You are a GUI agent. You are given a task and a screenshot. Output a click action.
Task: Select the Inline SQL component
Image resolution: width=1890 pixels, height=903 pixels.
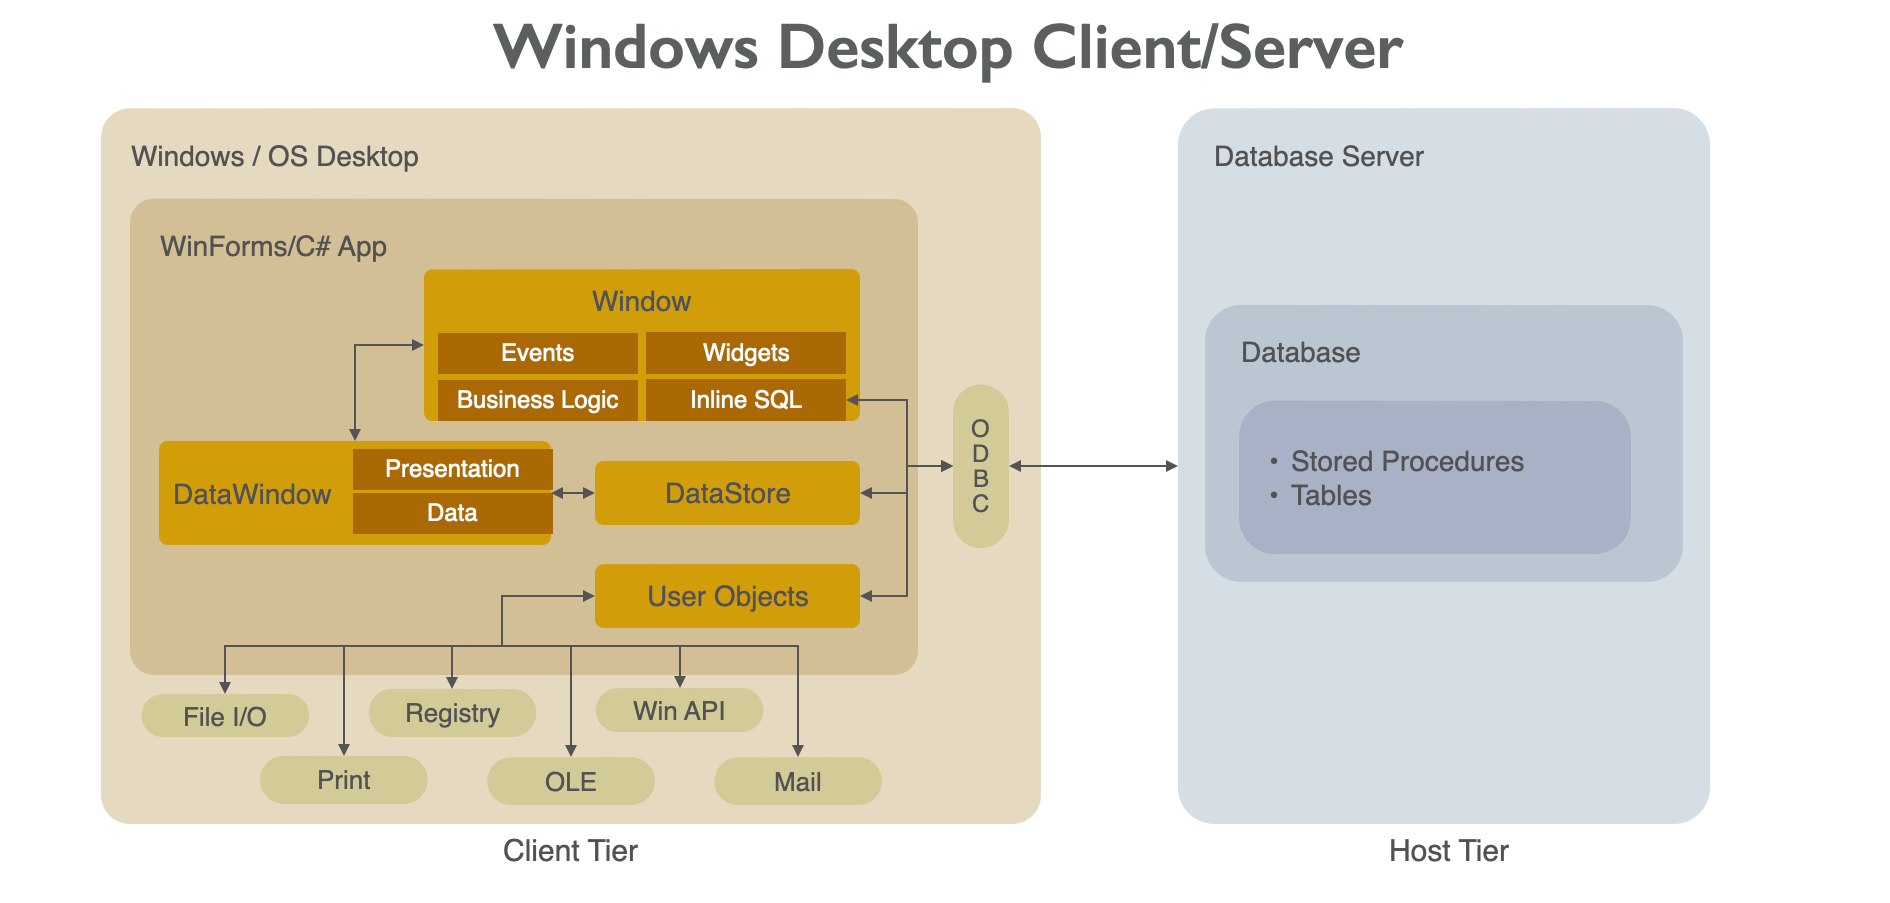pos(746,400)
